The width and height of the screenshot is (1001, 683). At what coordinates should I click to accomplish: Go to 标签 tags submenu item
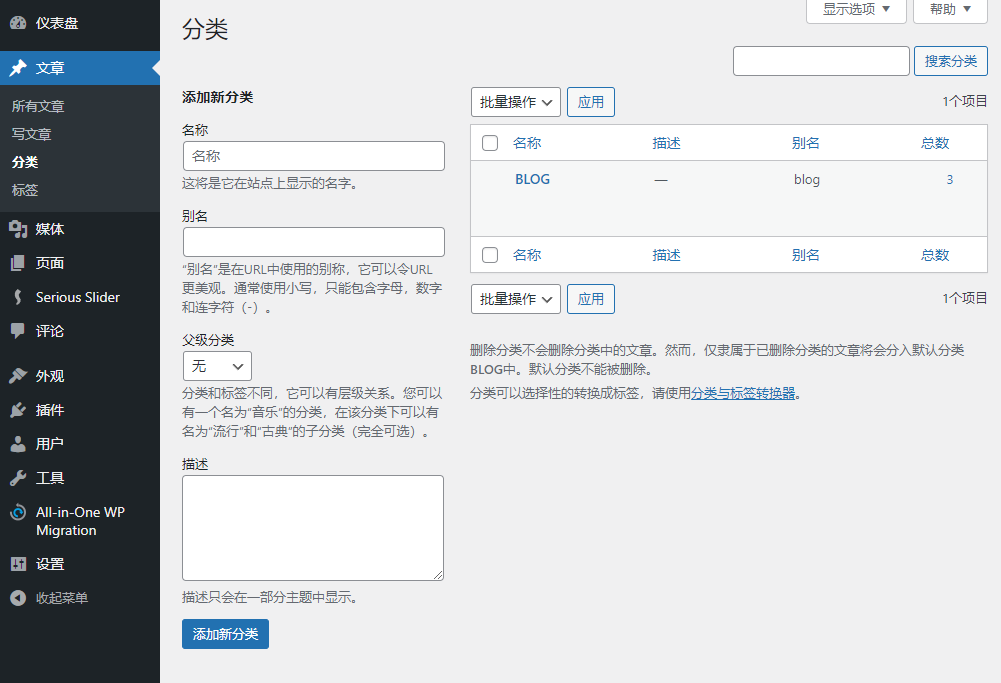(x=25, y=190)
